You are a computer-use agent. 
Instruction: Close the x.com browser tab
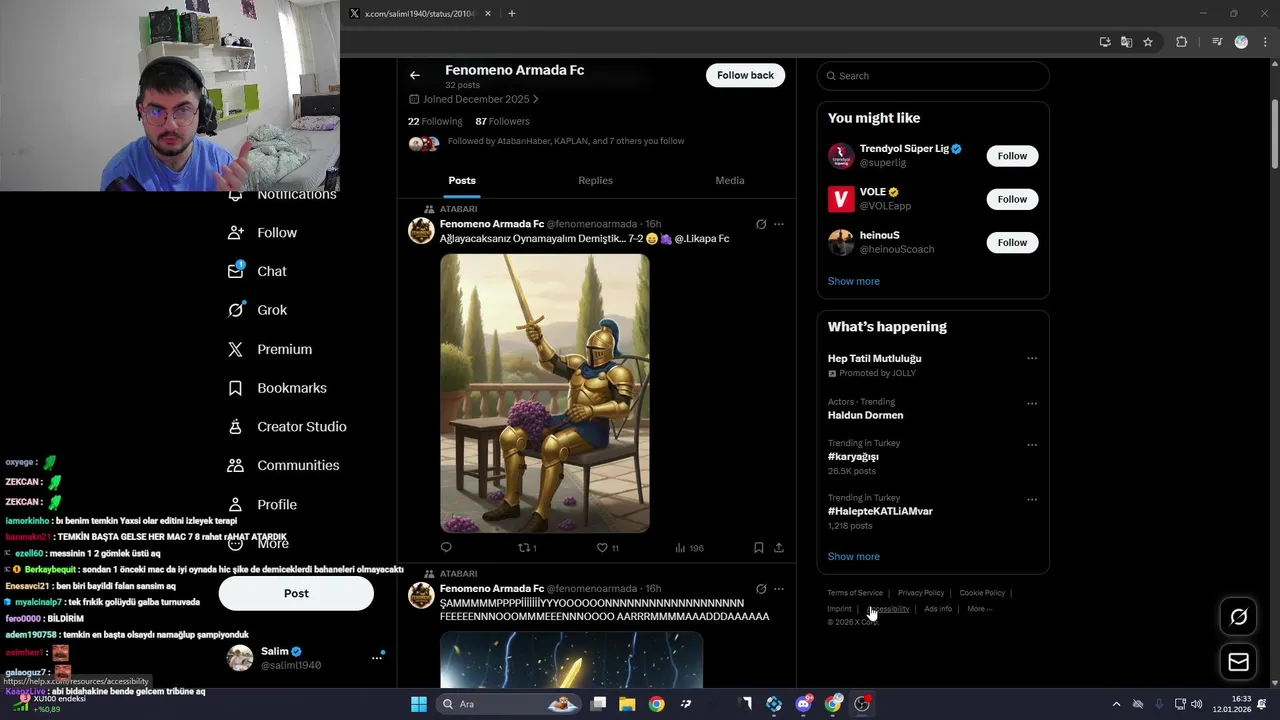click(488, 14)
